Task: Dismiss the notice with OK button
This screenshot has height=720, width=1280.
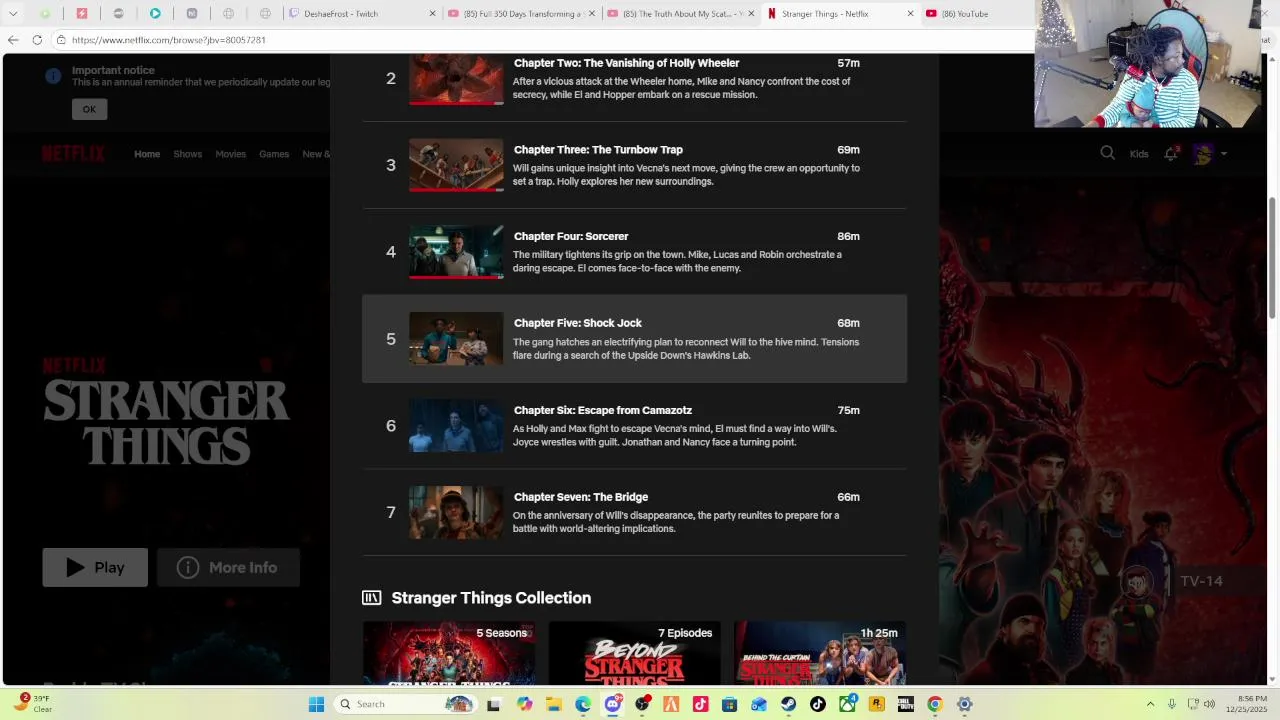Action: (x=89, y=109)
